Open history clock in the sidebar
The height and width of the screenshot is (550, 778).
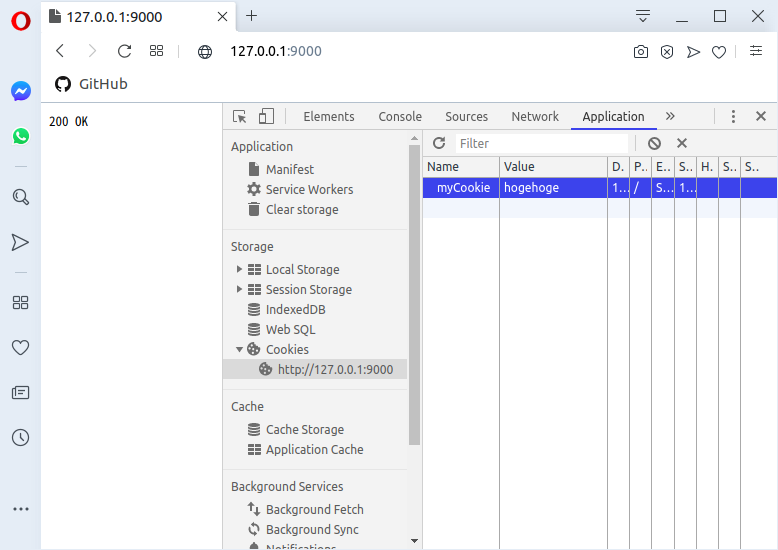pyautogui.click(x=20, y=438)
